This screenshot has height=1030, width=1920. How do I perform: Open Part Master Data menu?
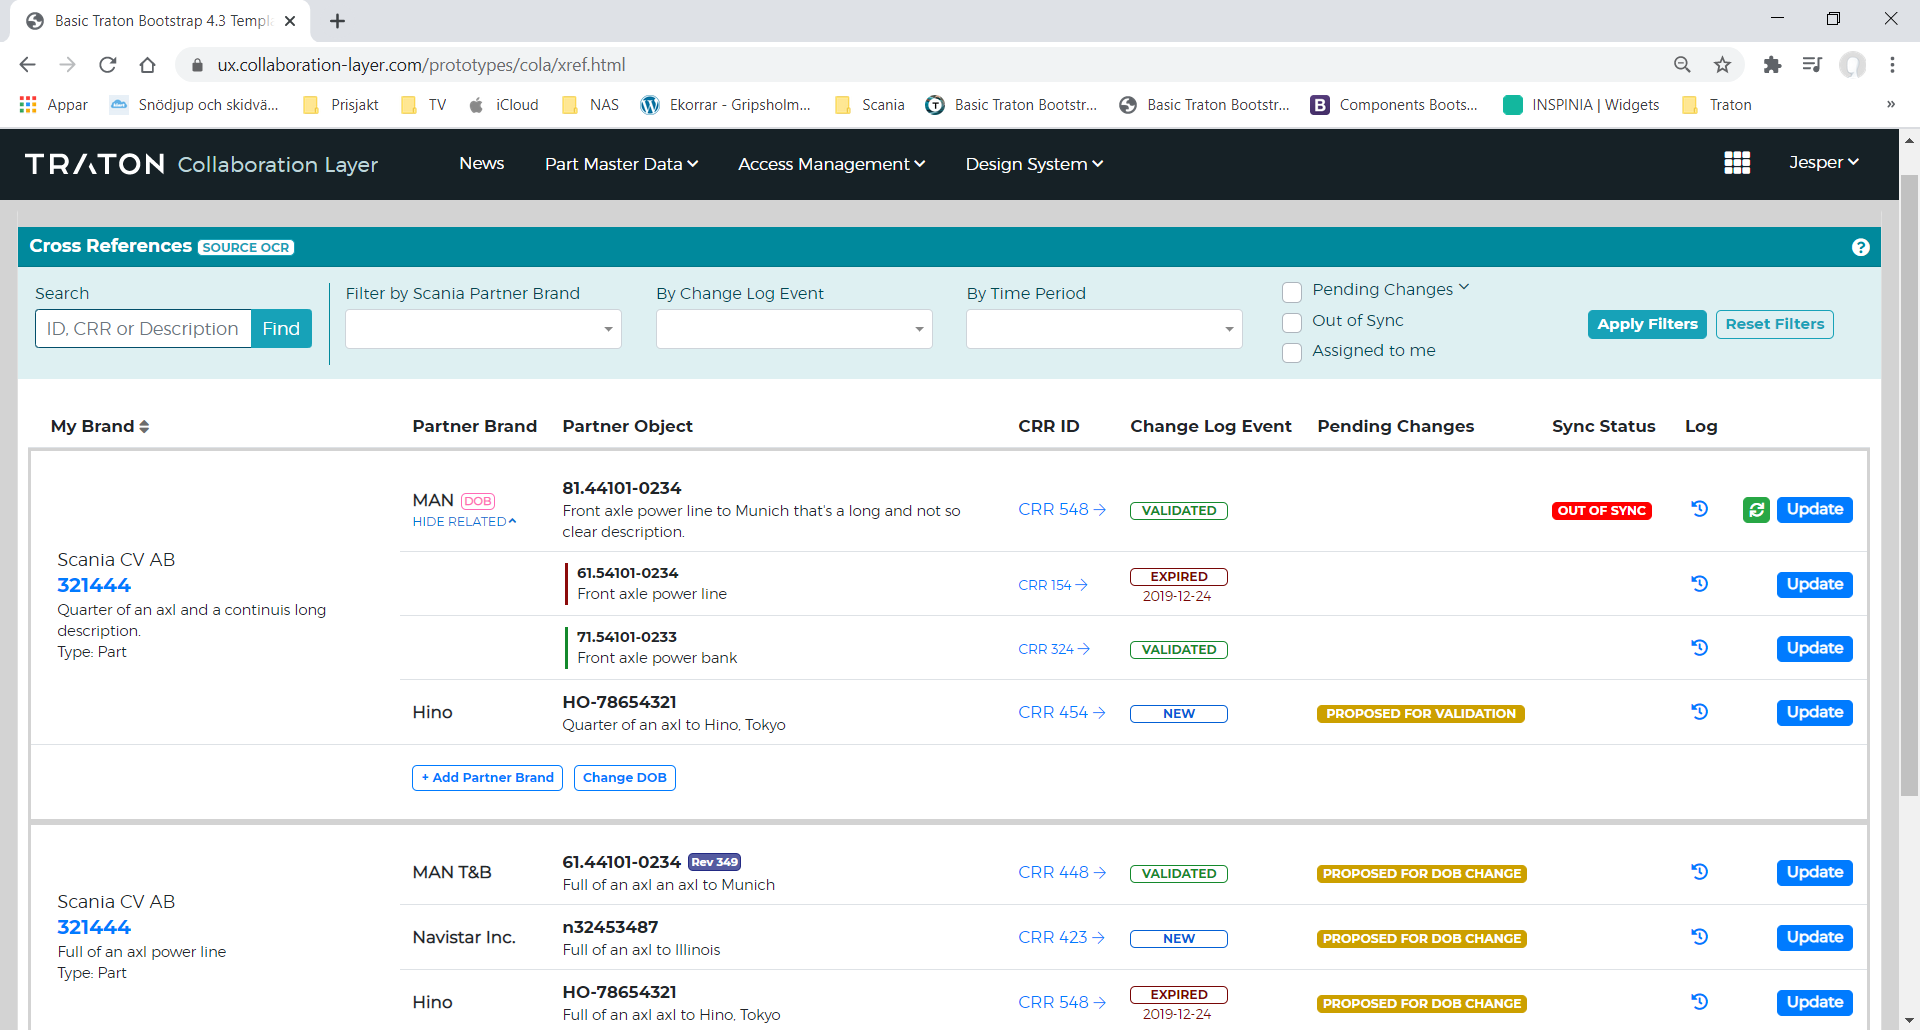(x=621, y=164)
